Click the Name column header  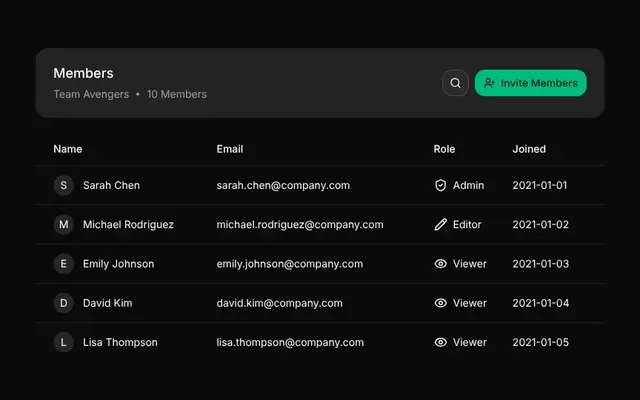point(68,149)
